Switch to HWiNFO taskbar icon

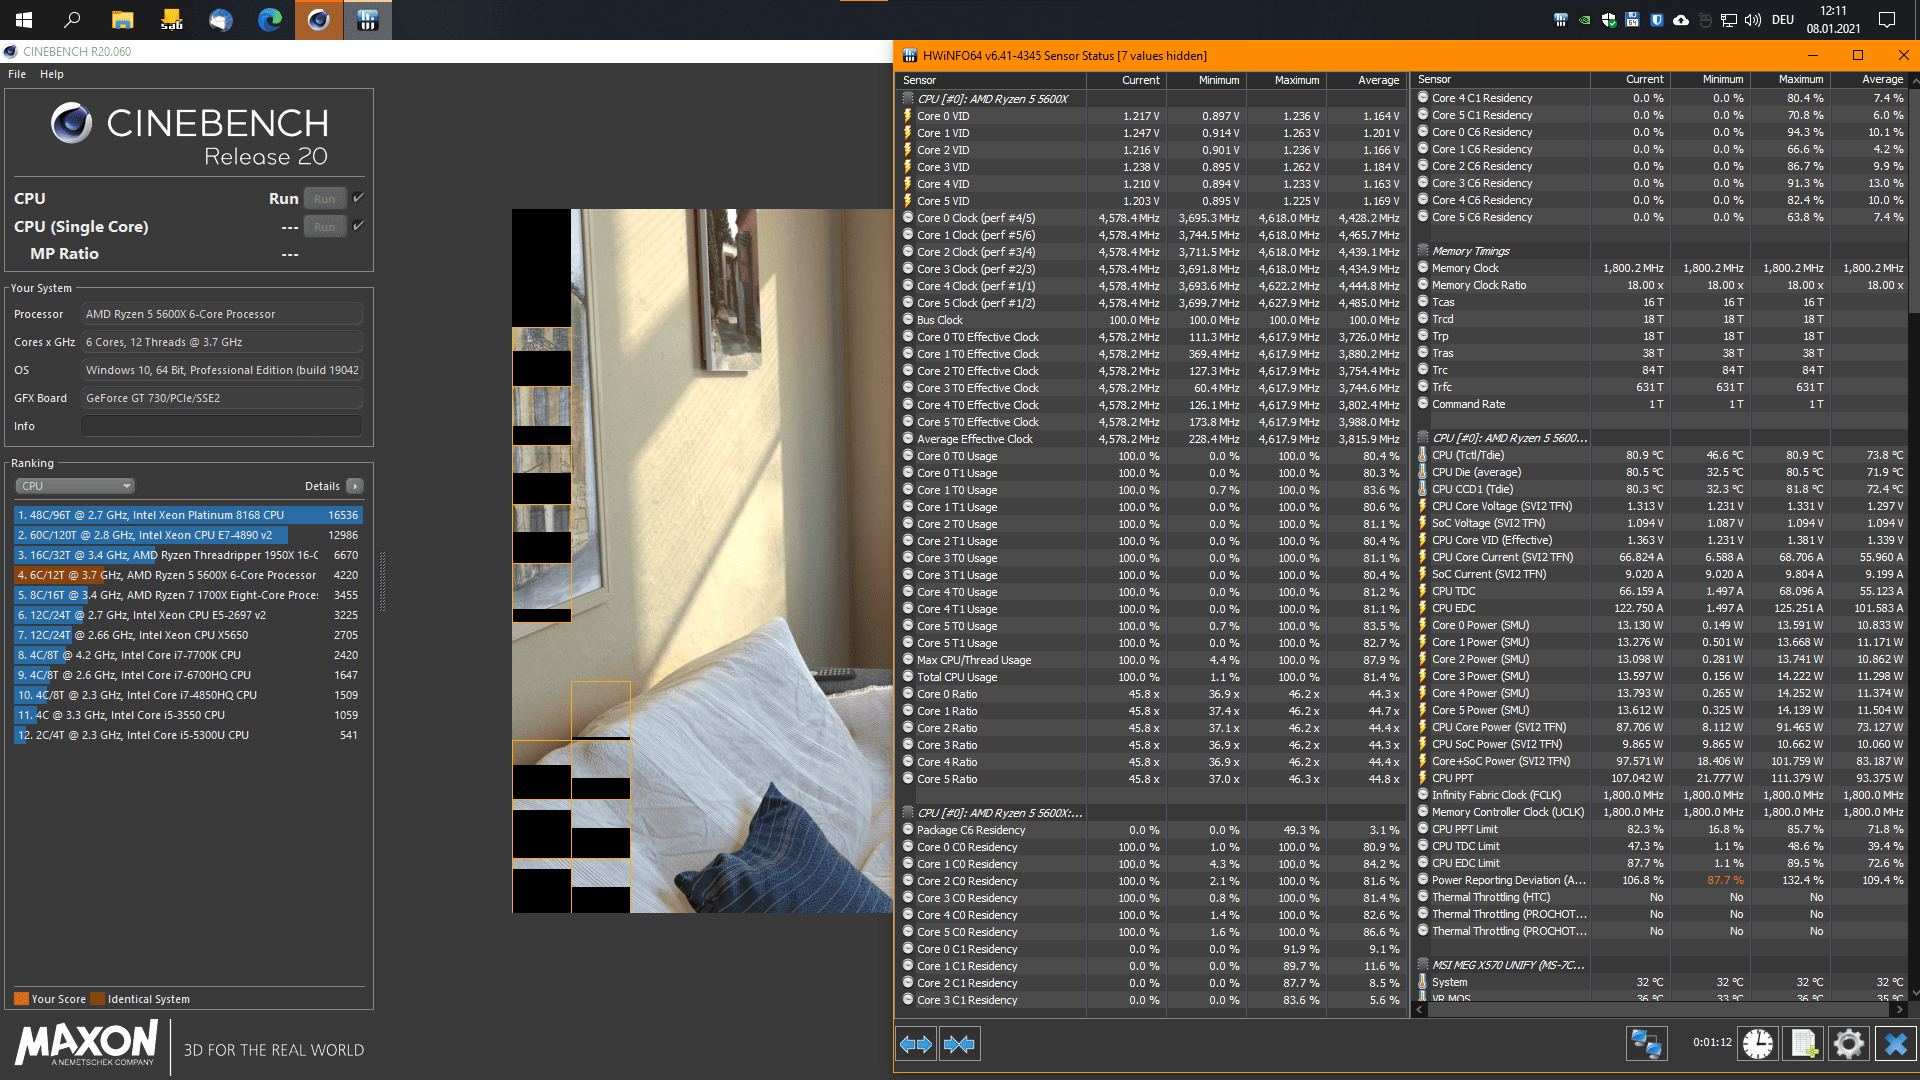(x=367, y=20)
